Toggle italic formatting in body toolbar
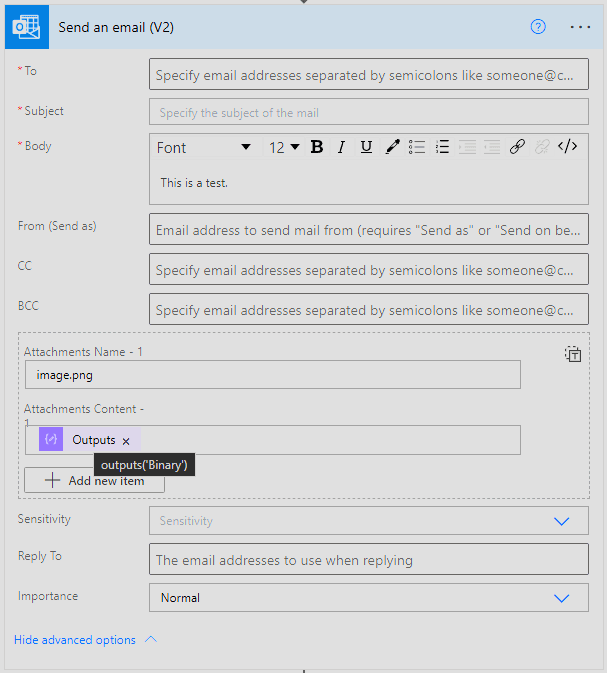 coord(341,147)
